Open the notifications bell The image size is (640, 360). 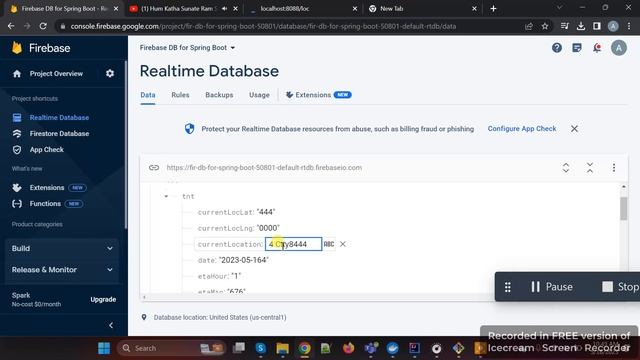(597, 48)
